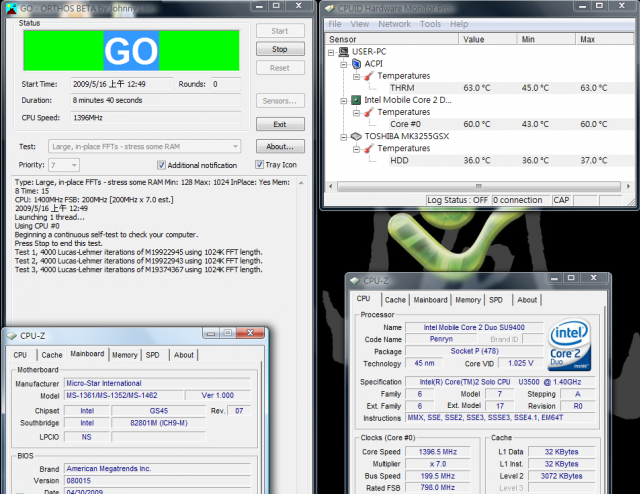Click the ACPI node icon
The height and width of the screenshot is (494, 640).
(356, 64)
